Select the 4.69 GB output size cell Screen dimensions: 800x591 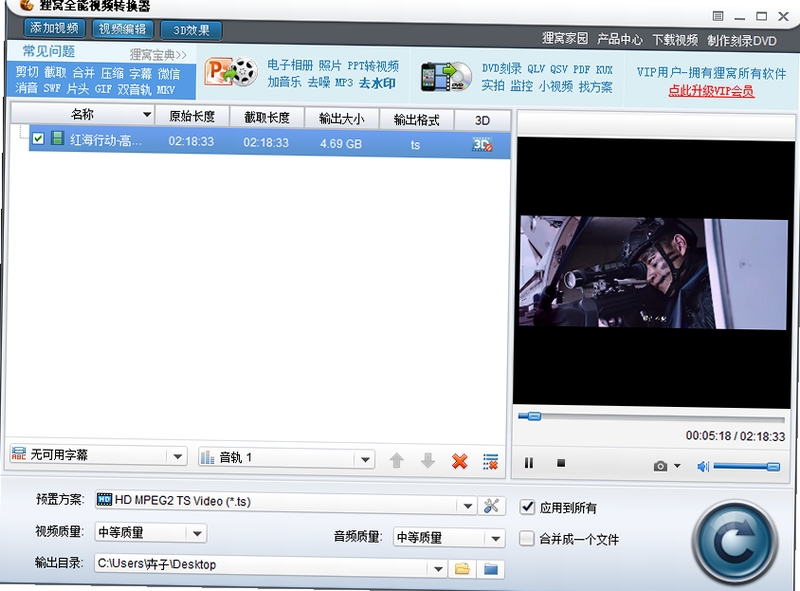point(341,144)
